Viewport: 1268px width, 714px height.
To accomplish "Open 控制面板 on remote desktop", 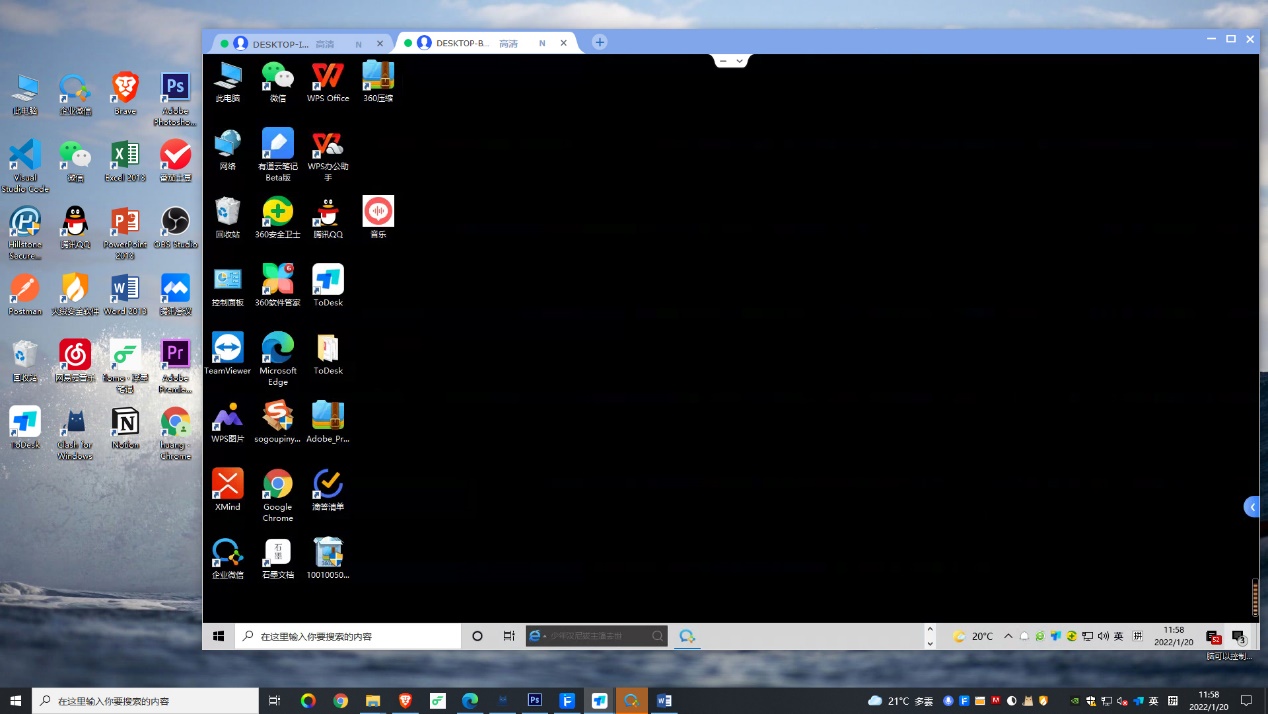I will click(x=228, y=286).
